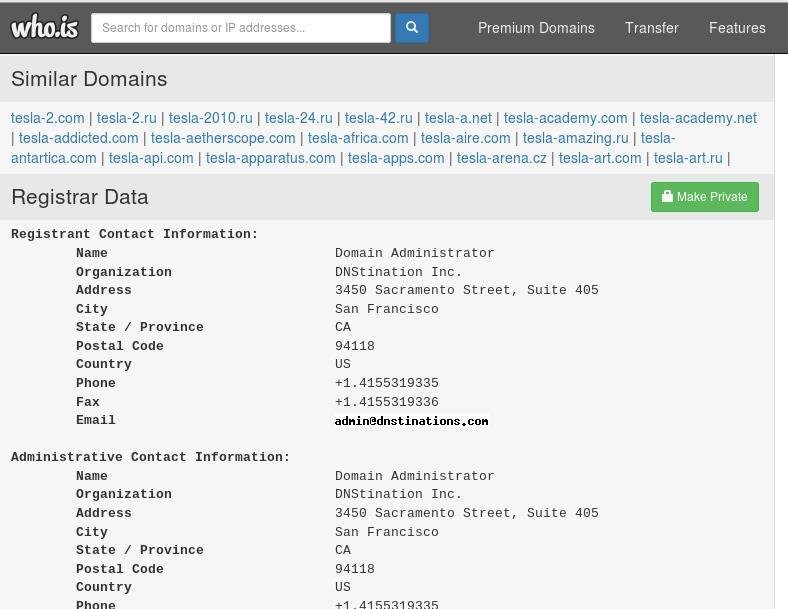Viewport: 788px width, 609px height.
Task: Open the Features menu item
Action: (x=737, y=28)
